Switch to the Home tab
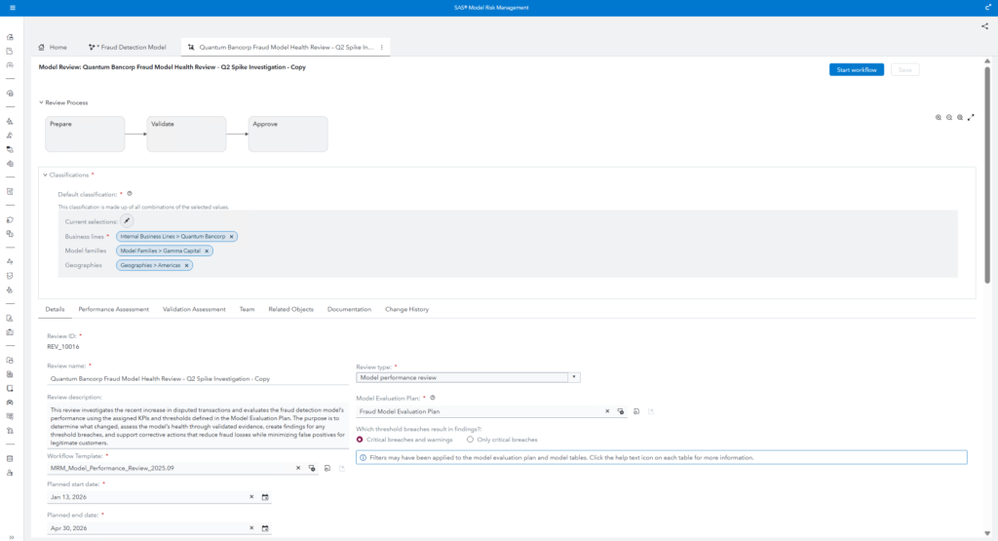 tap(53, 47)
